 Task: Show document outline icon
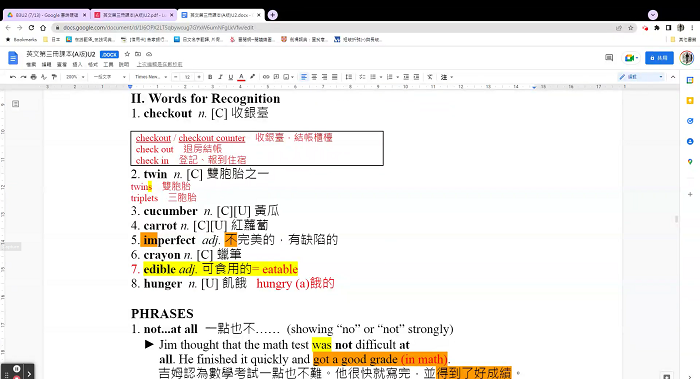click(16, 104)
